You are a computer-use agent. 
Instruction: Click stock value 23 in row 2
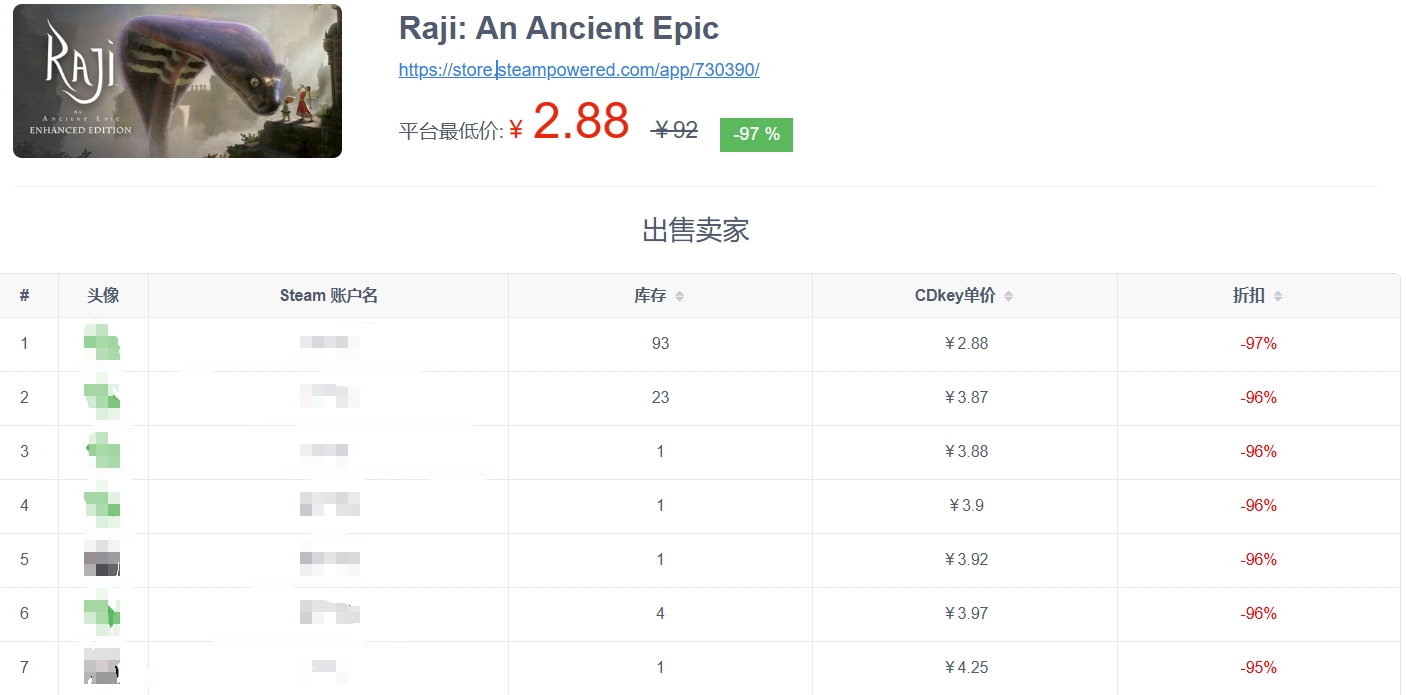click(660, 397)
